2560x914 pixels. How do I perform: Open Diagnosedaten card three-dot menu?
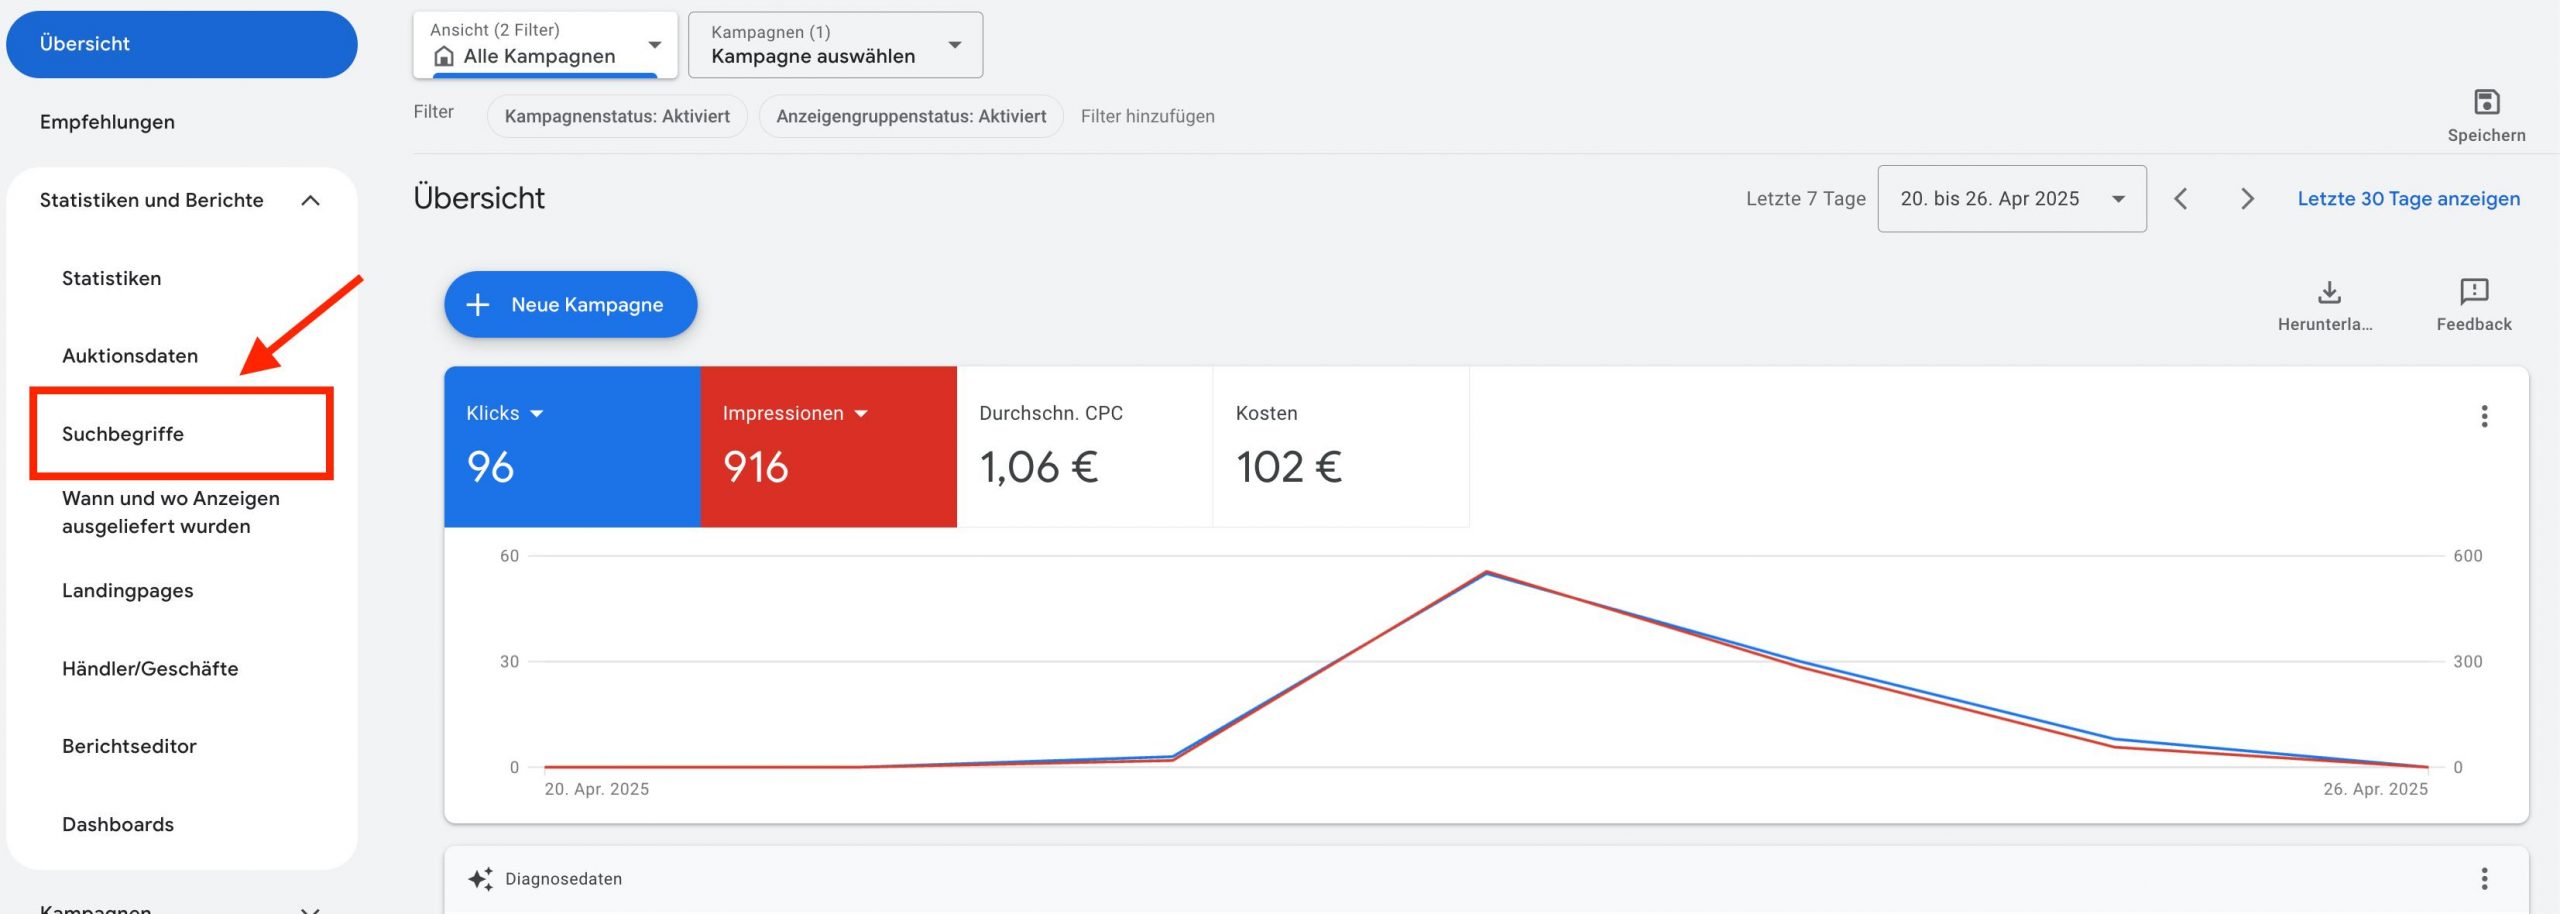[2484, 878]
